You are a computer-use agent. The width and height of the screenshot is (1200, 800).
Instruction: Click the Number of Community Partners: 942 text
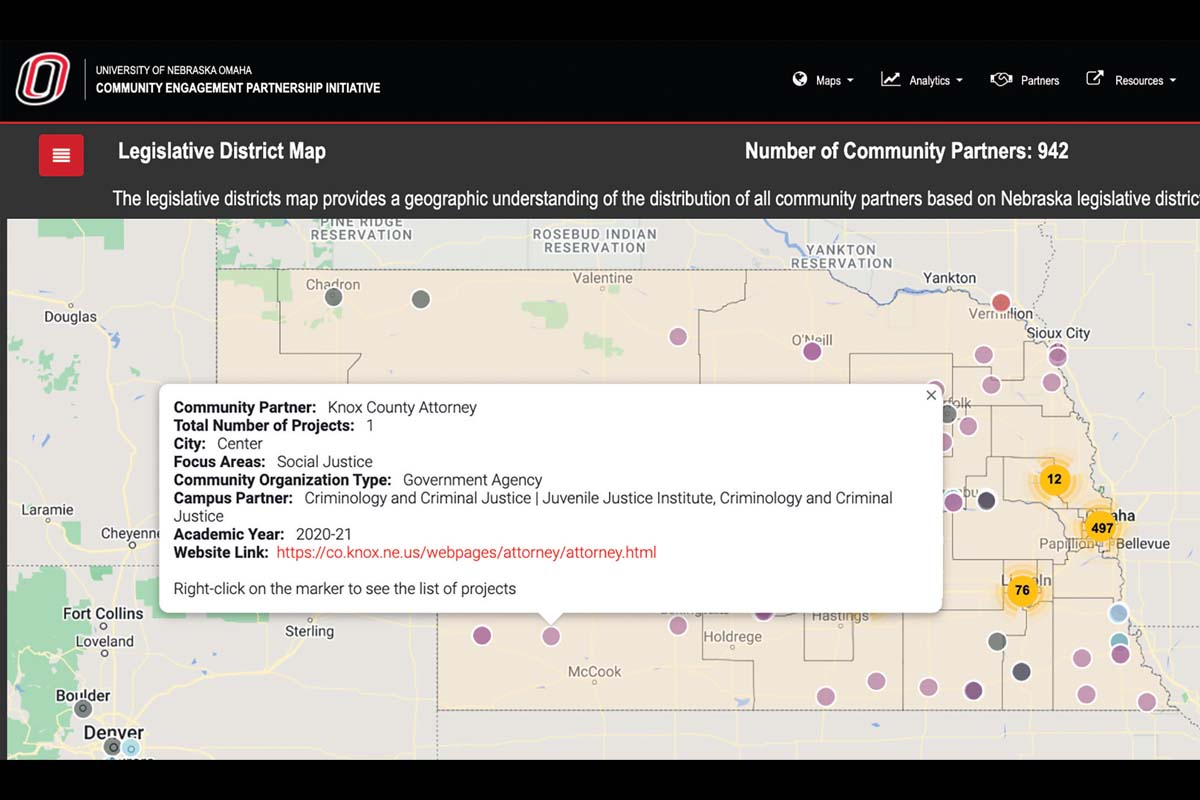click(x=907, y=151)
